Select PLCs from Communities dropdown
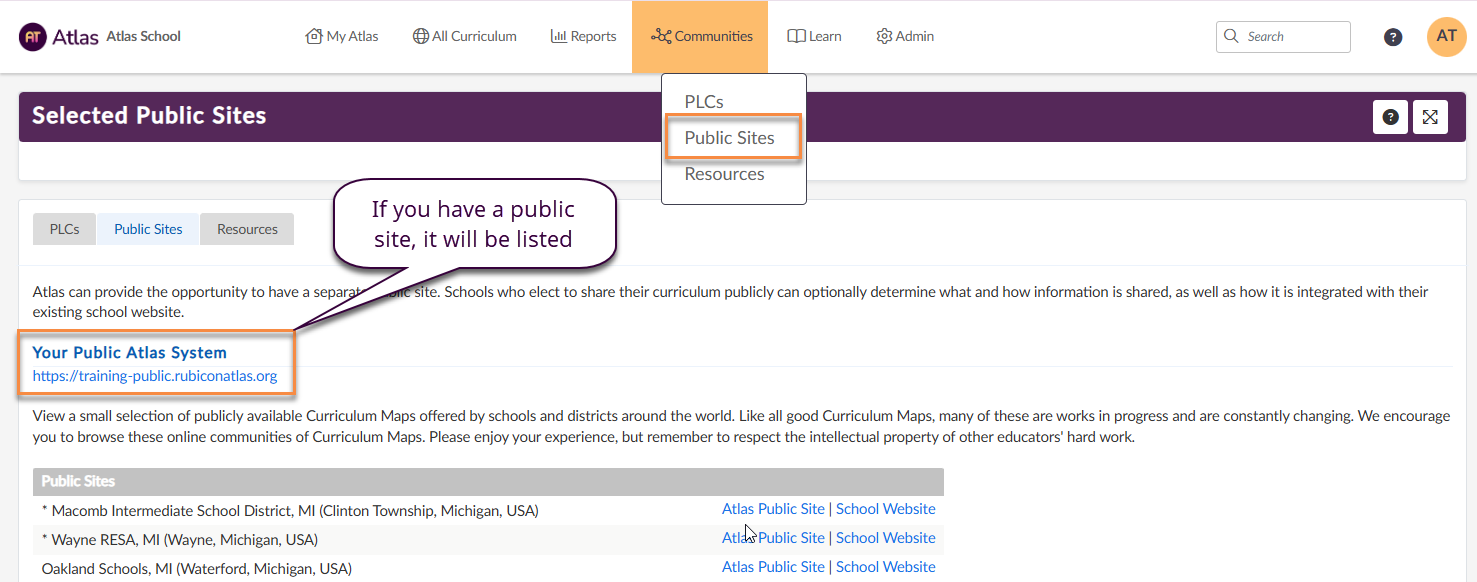Screen dimensions: 1477x582 [704, 102]
